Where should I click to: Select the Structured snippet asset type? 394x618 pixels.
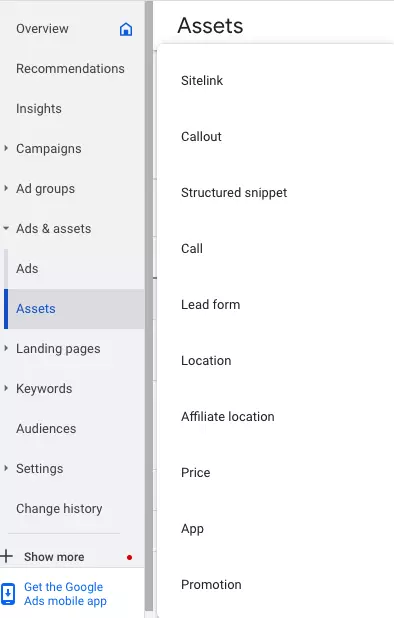[x=234, y=193]
